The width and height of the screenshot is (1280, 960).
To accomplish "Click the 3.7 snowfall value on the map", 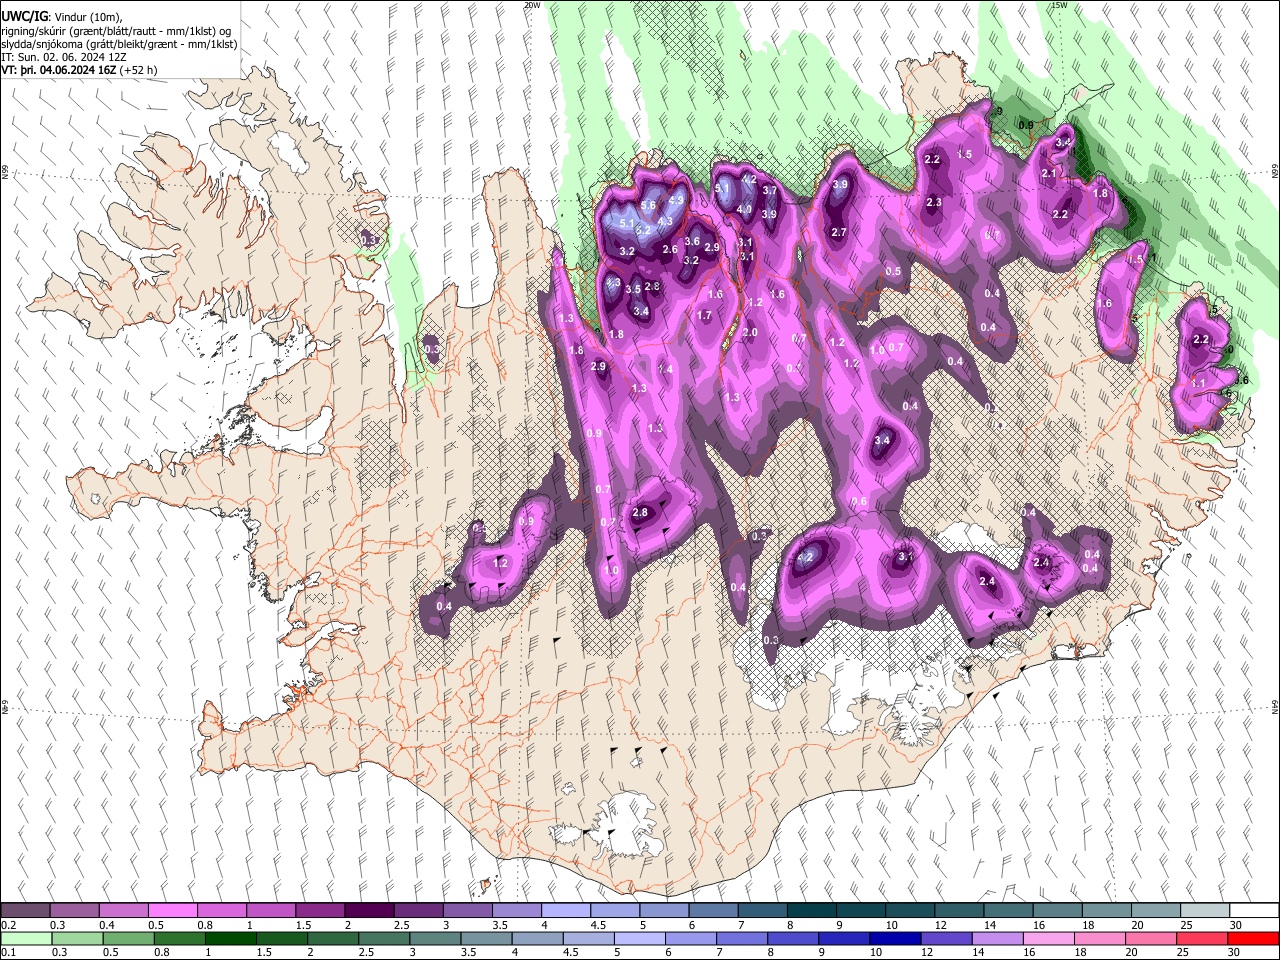I will pyautogui.click(x=770, y=190).
